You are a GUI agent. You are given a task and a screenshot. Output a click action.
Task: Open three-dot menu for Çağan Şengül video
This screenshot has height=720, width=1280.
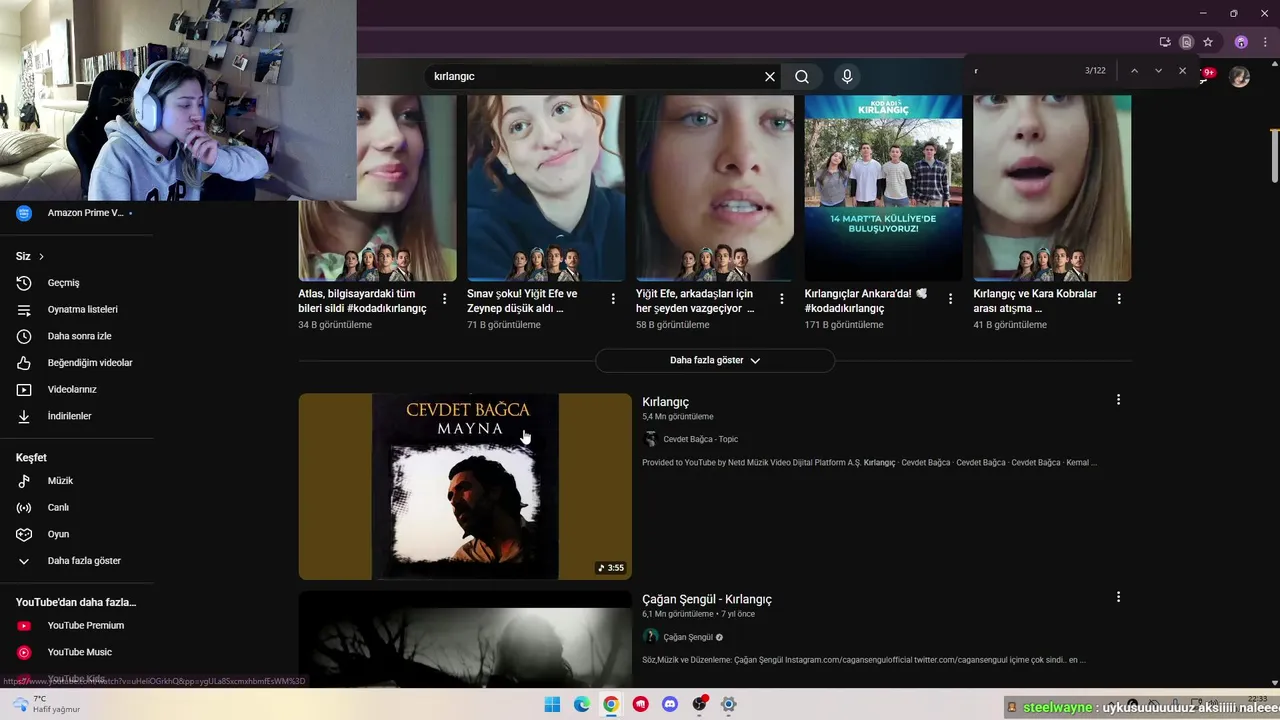click(x=1118, y=597)
